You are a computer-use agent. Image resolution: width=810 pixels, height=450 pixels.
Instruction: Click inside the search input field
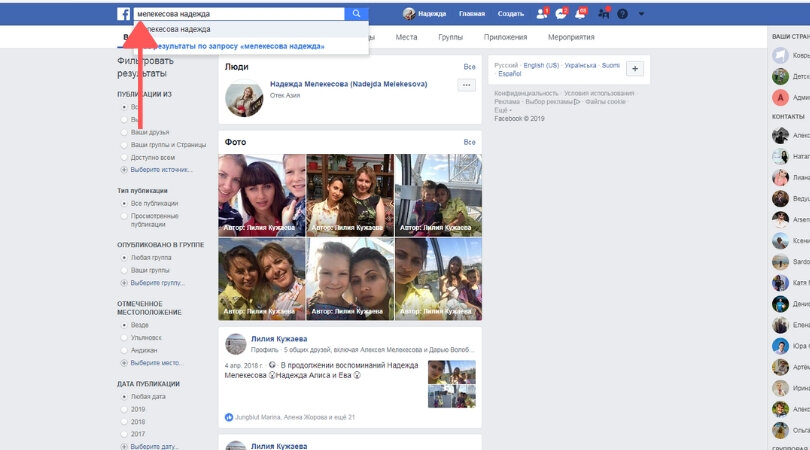[x=239, y=14]
